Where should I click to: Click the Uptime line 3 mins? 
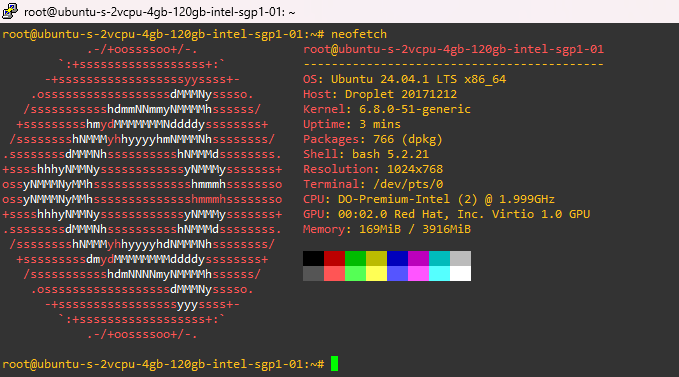coord(352,124)
